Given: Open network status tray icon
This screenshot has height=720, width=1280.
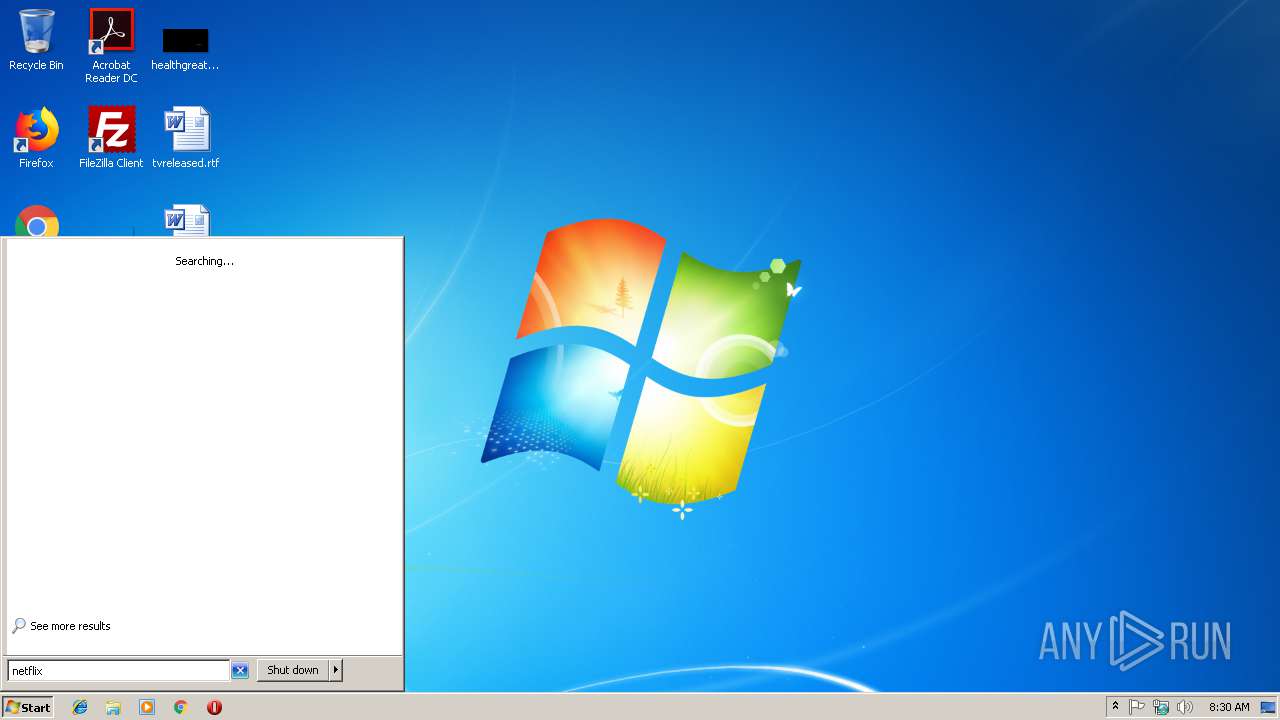Looking at the screenshot, I should [1161, 707].
